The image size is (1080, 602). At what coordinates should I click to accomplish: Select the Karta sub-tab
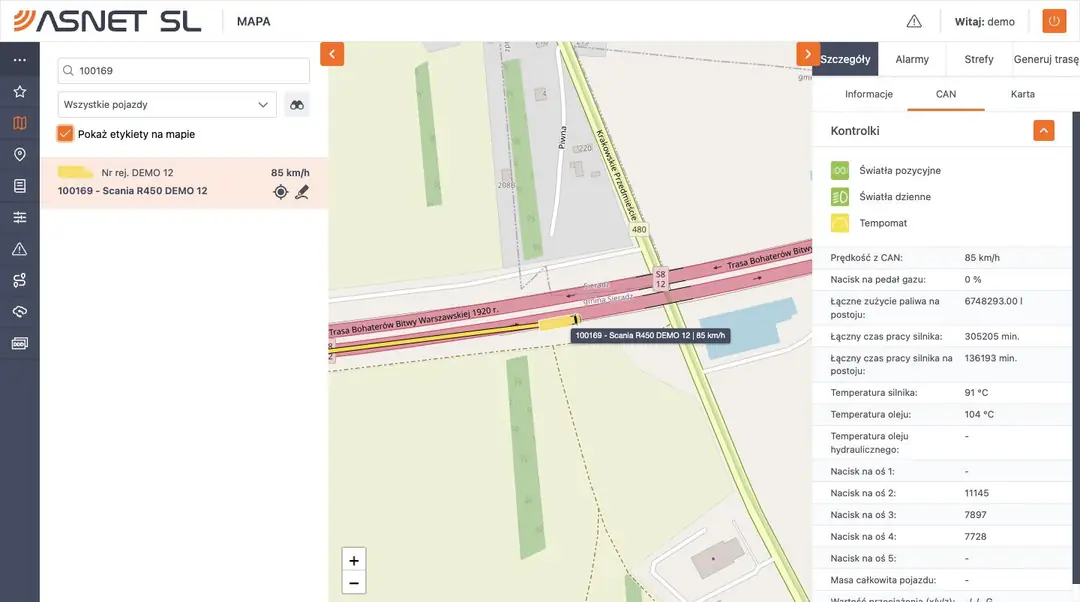pyautogui.click(x=1022, y=94)
